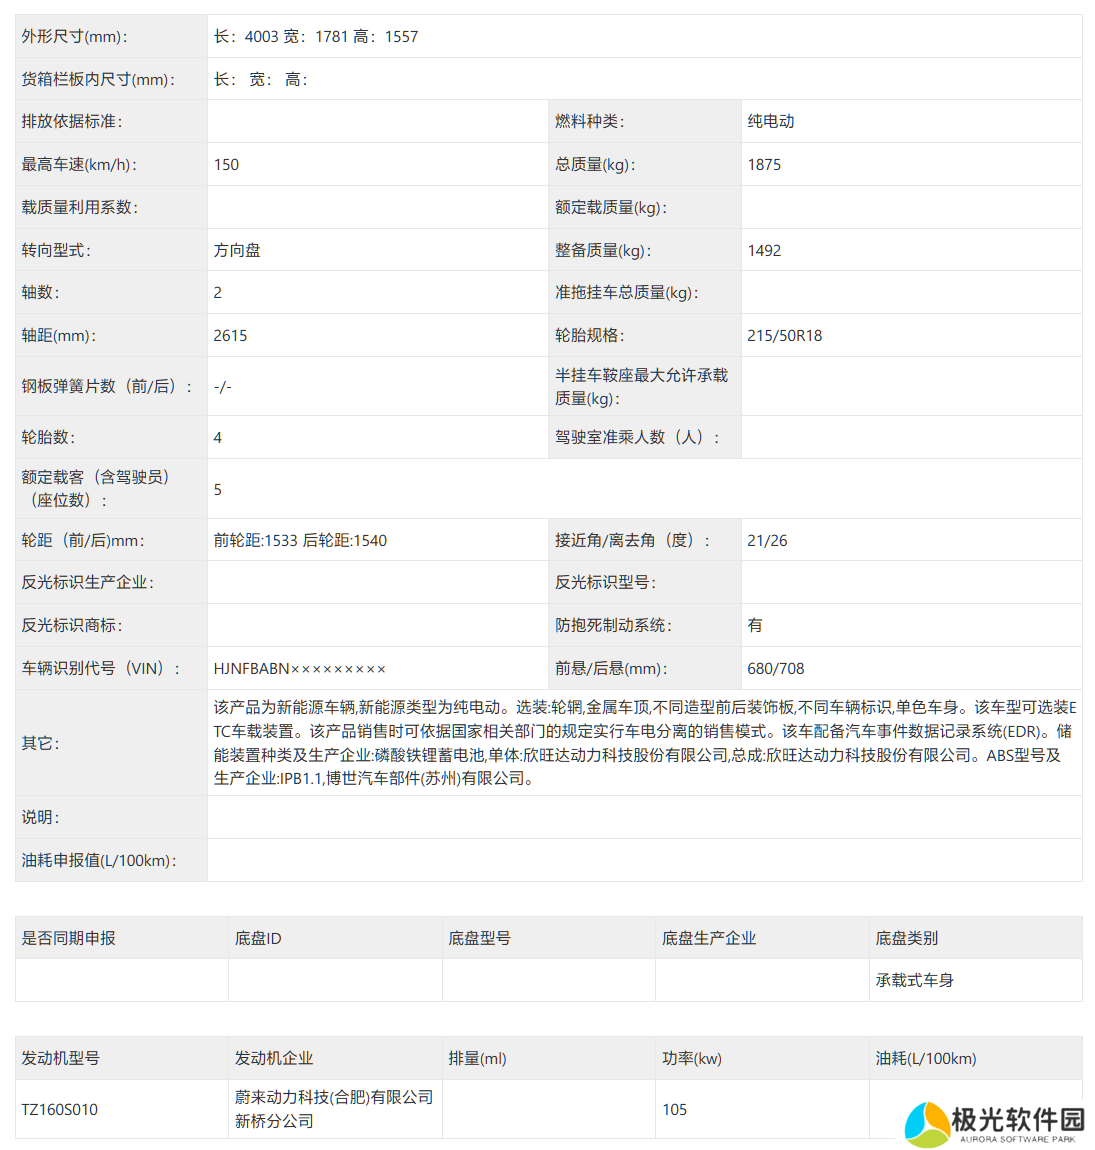Click the VIN code HJNFBABN×××××××××
This screenshot has height=1150, width=1095.
[x=299, y=669]
